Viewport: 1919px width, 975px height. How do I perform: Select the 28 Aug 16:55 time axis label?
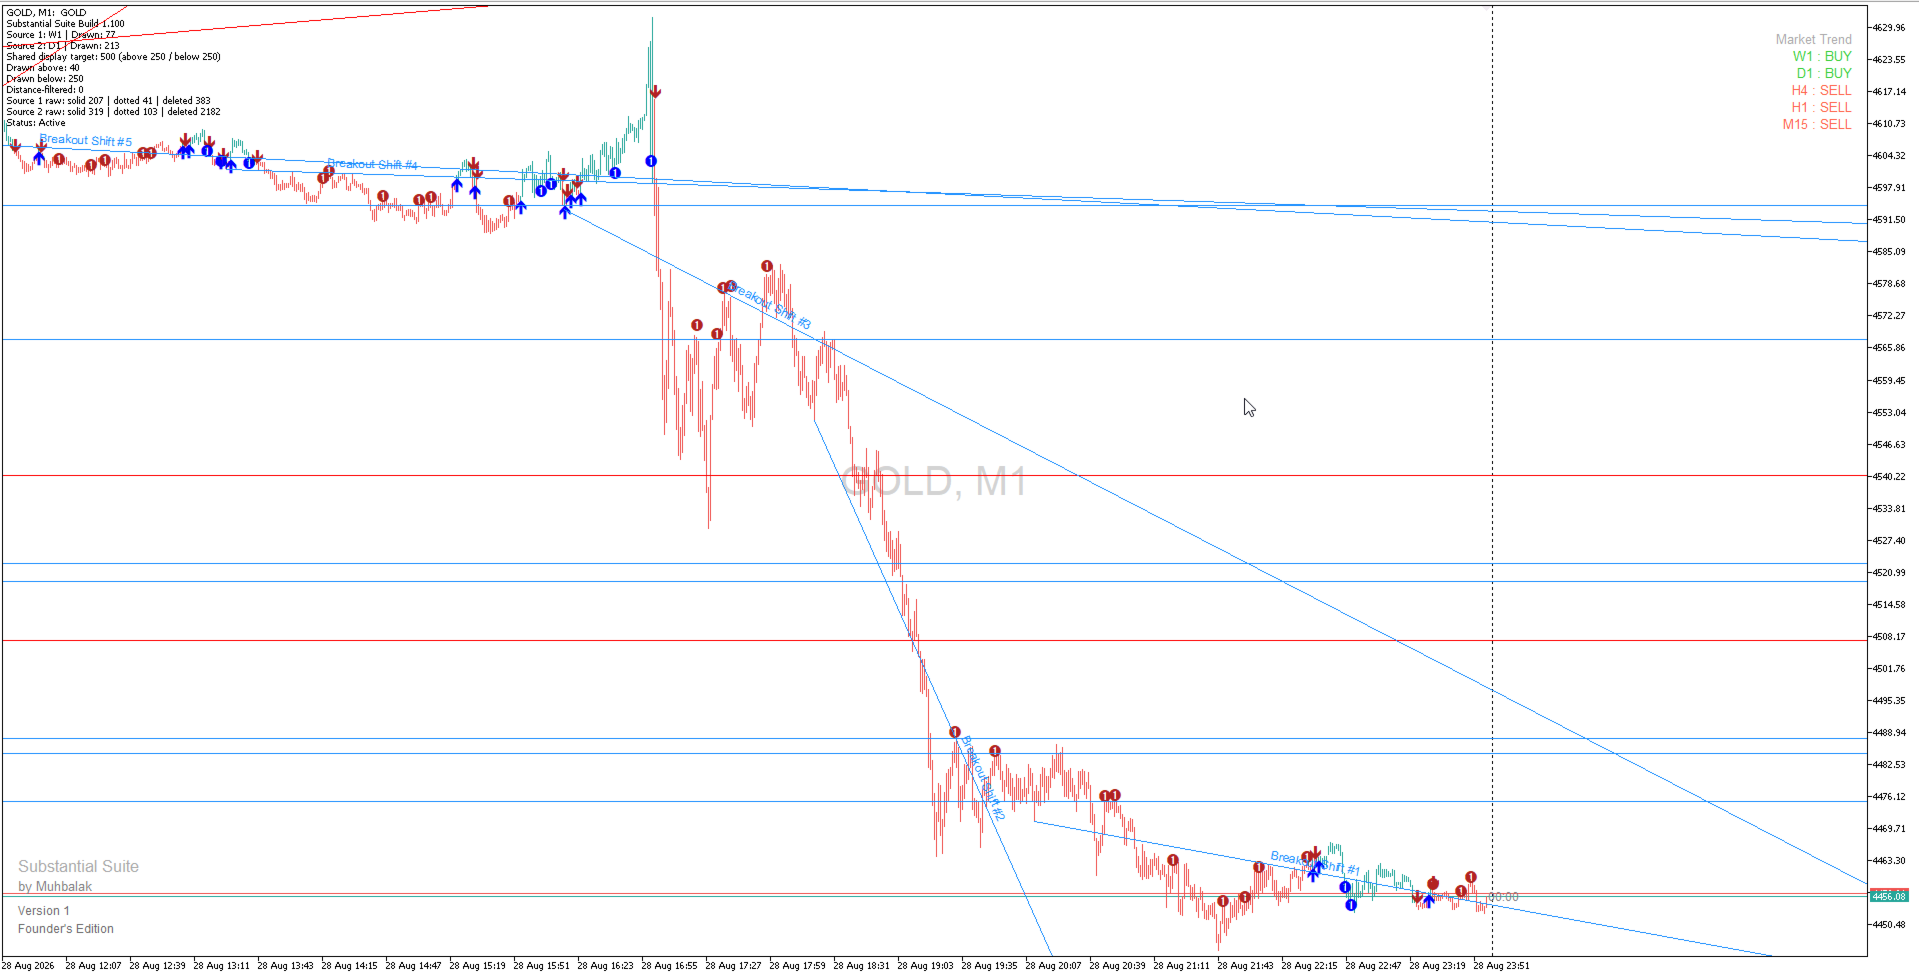[x=669, y=966]
